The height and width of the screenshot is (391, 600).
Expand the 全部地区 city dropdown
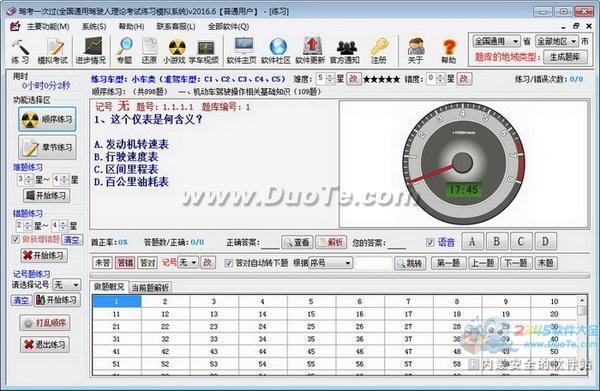click(556, 41)
